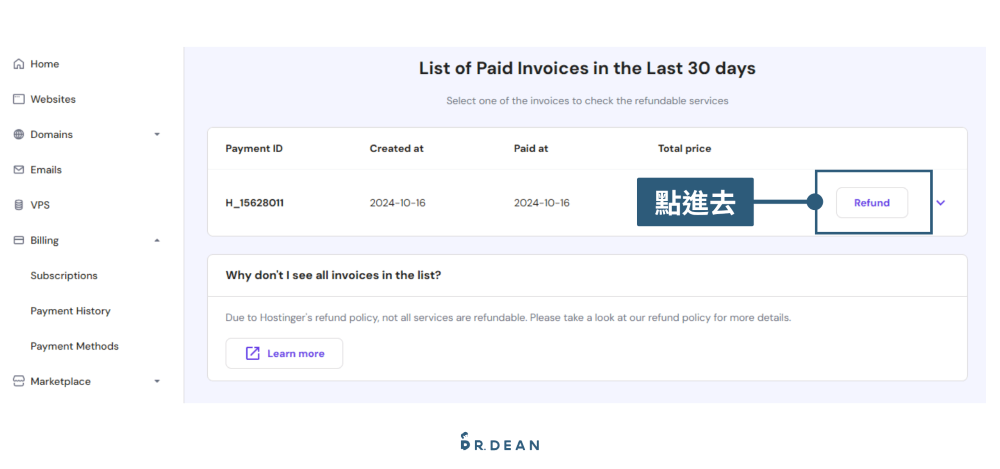The height and width of the screenshot is (469, 1000).
Task: Click the VPS server icon
Action: 18,205
